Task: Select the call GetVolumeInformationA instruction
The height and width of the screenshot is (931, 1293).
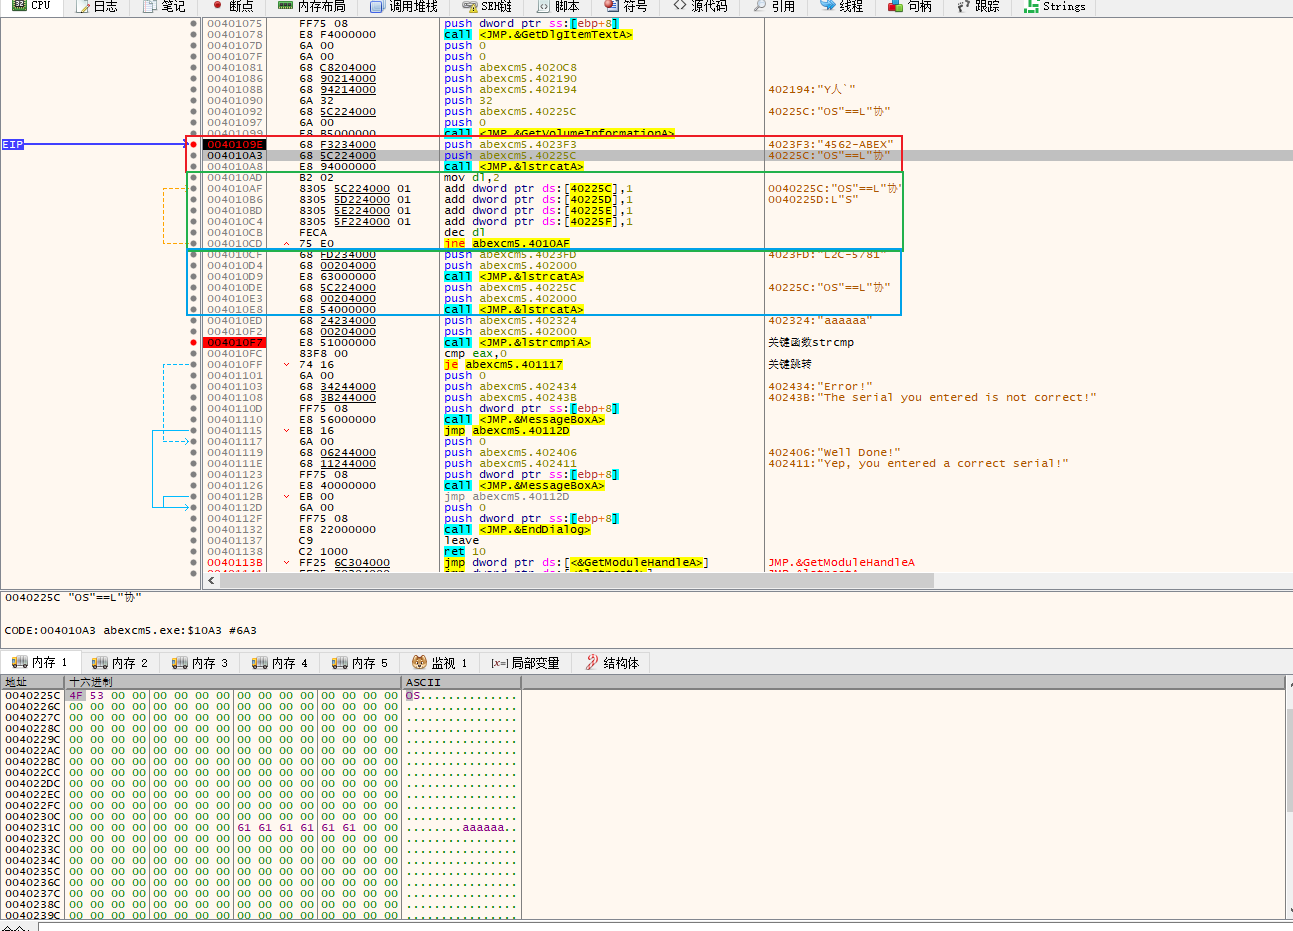Action: tap(559, 133)
